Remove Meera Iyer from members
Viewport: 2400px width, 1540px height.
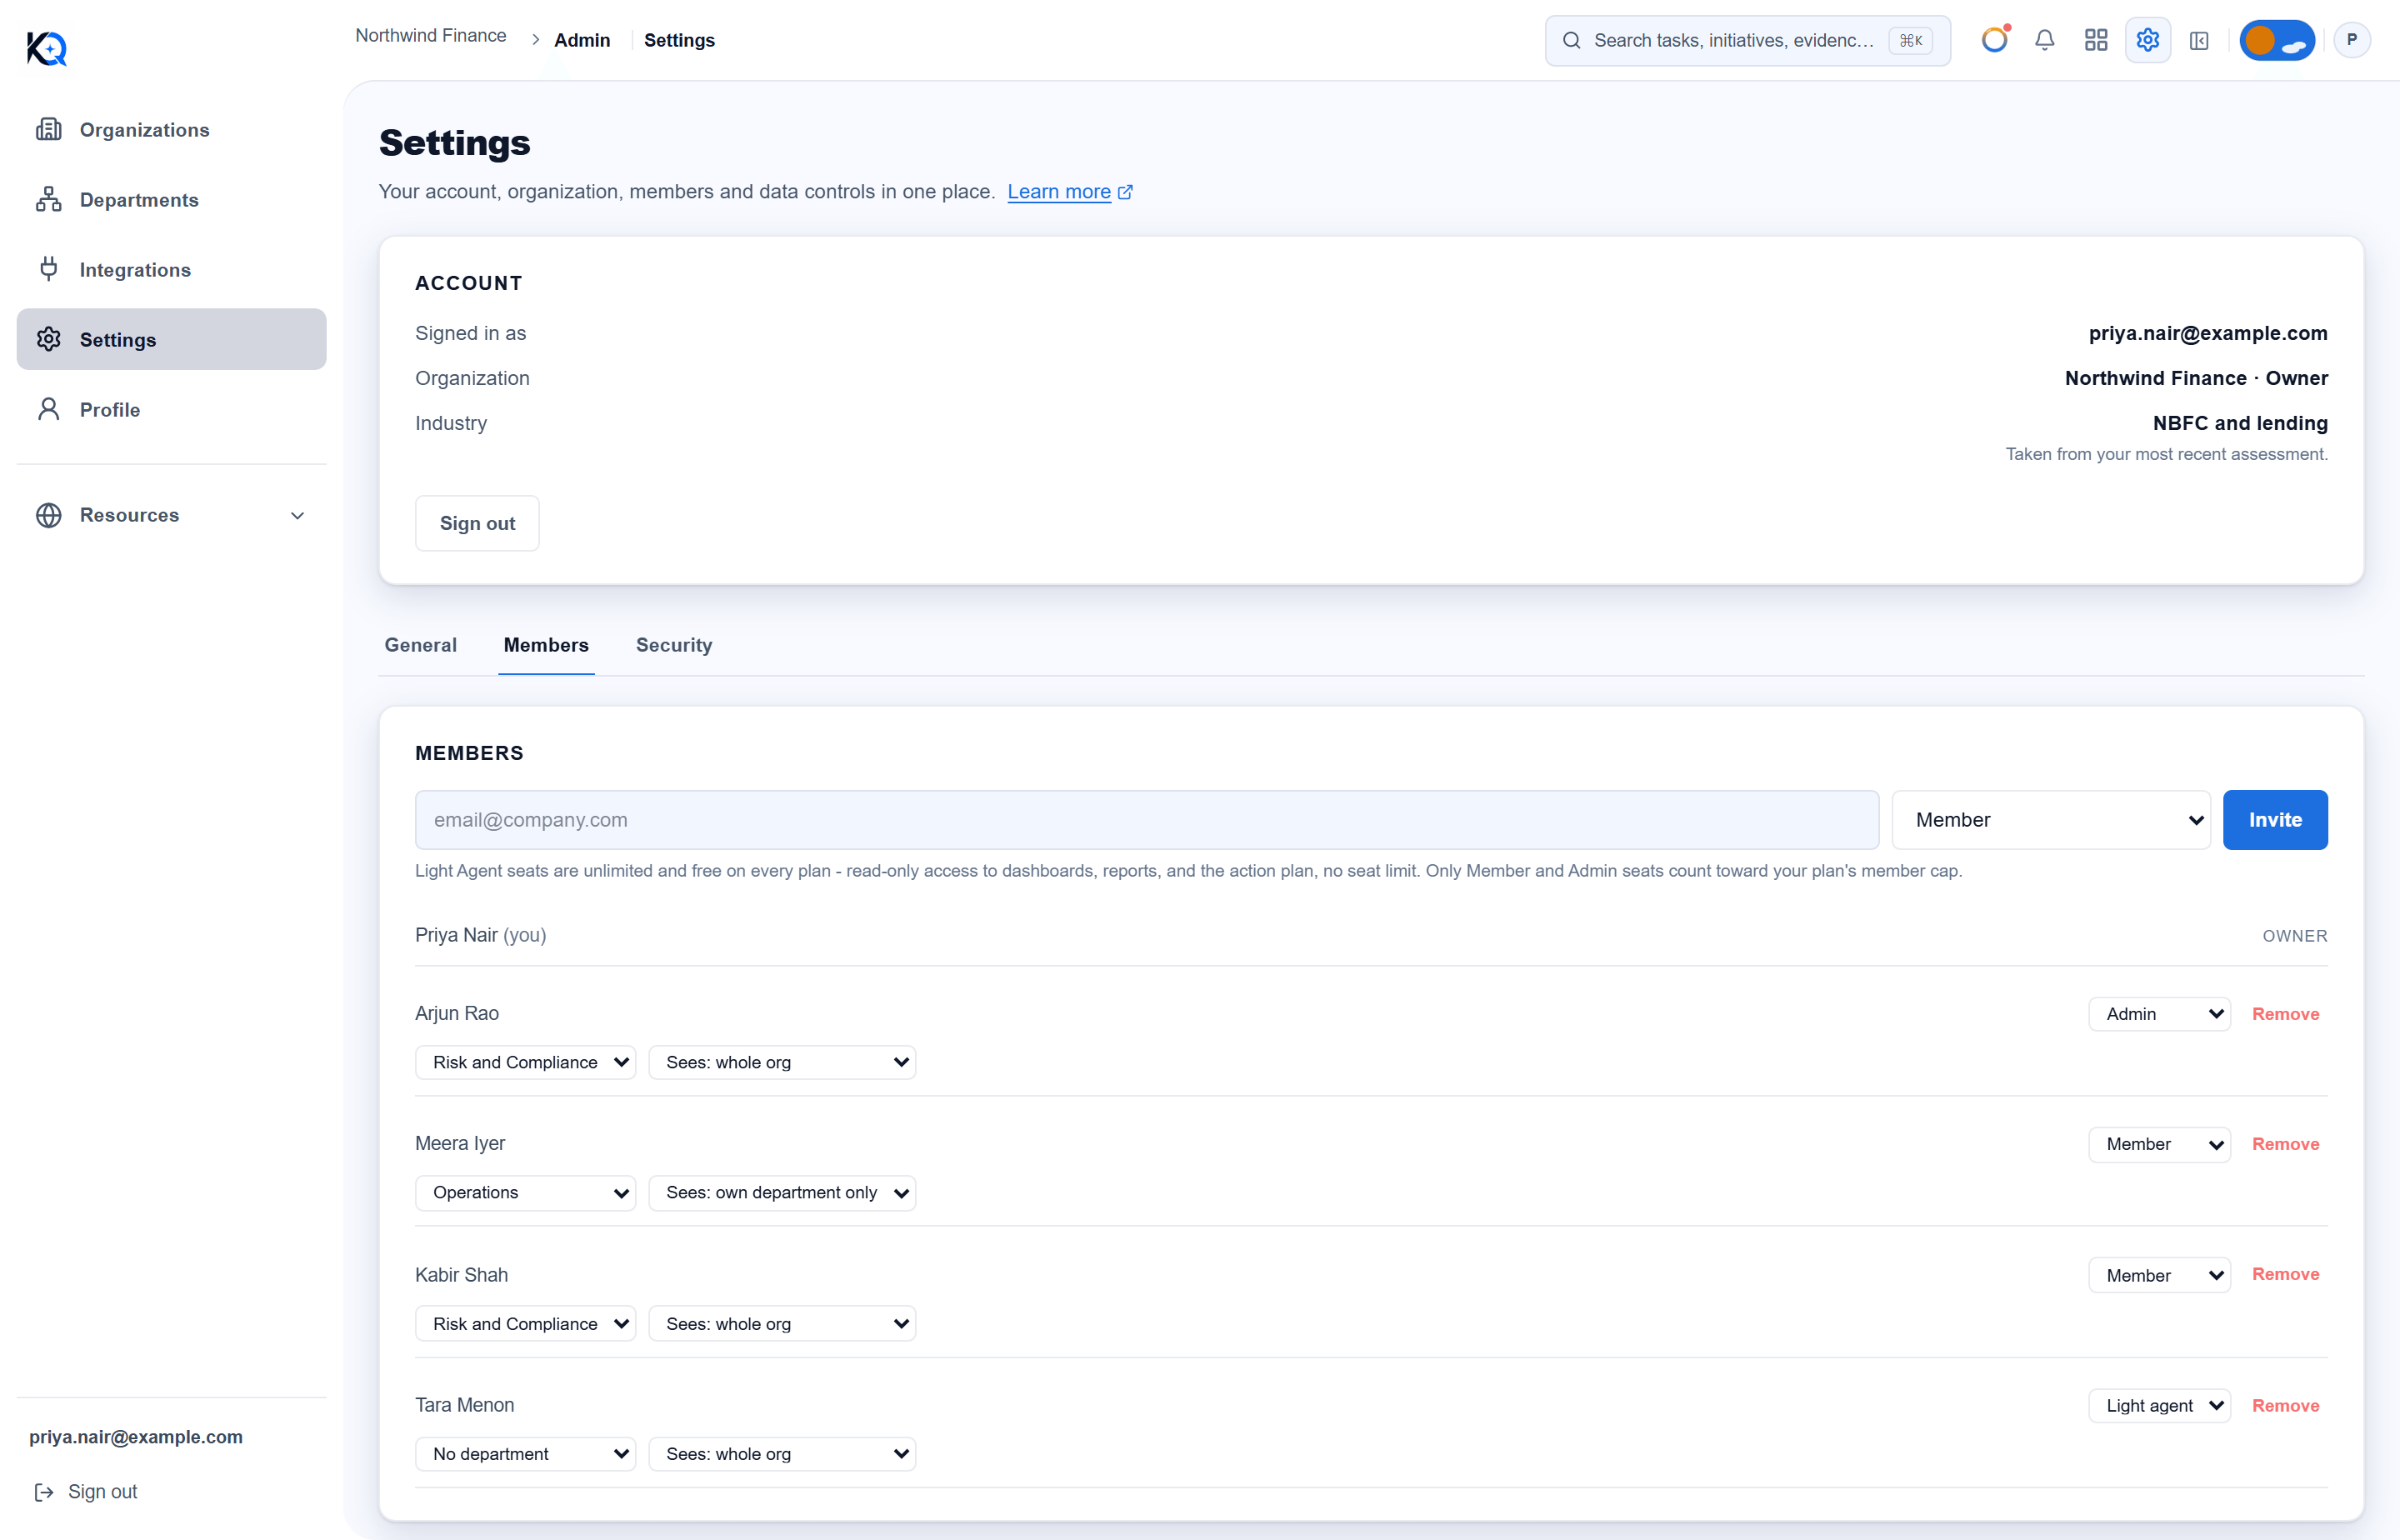click(2285, 1144)
